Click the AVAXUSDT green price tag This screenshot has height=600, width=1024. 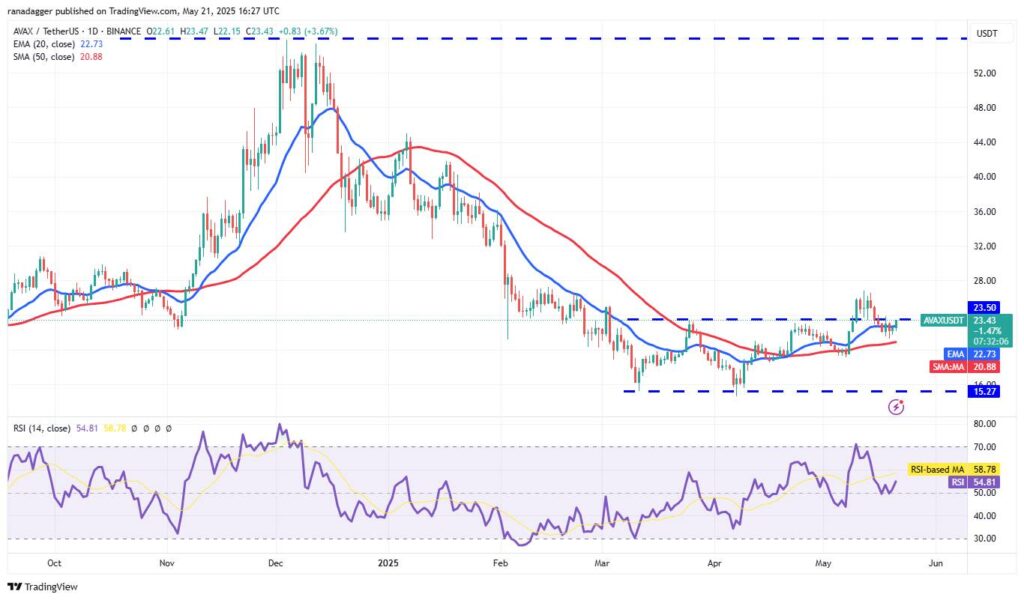943,321
